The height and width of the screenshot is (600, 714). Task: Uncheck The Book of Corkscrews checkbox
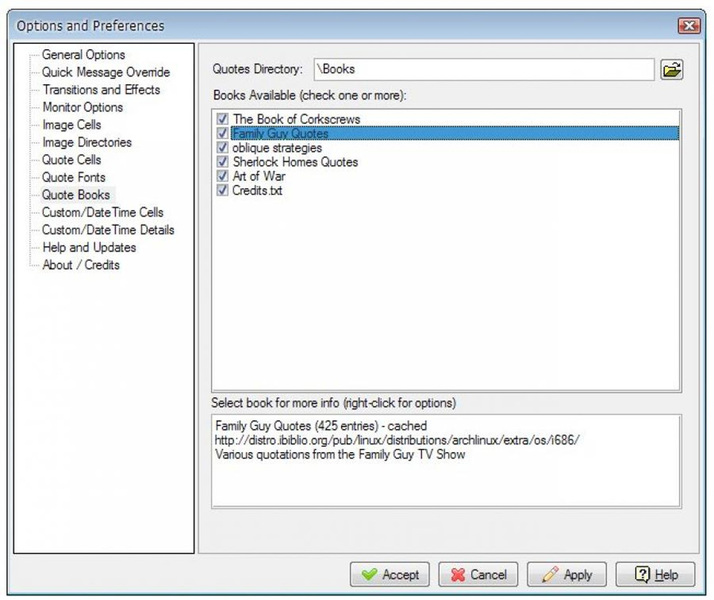[222, 119]
